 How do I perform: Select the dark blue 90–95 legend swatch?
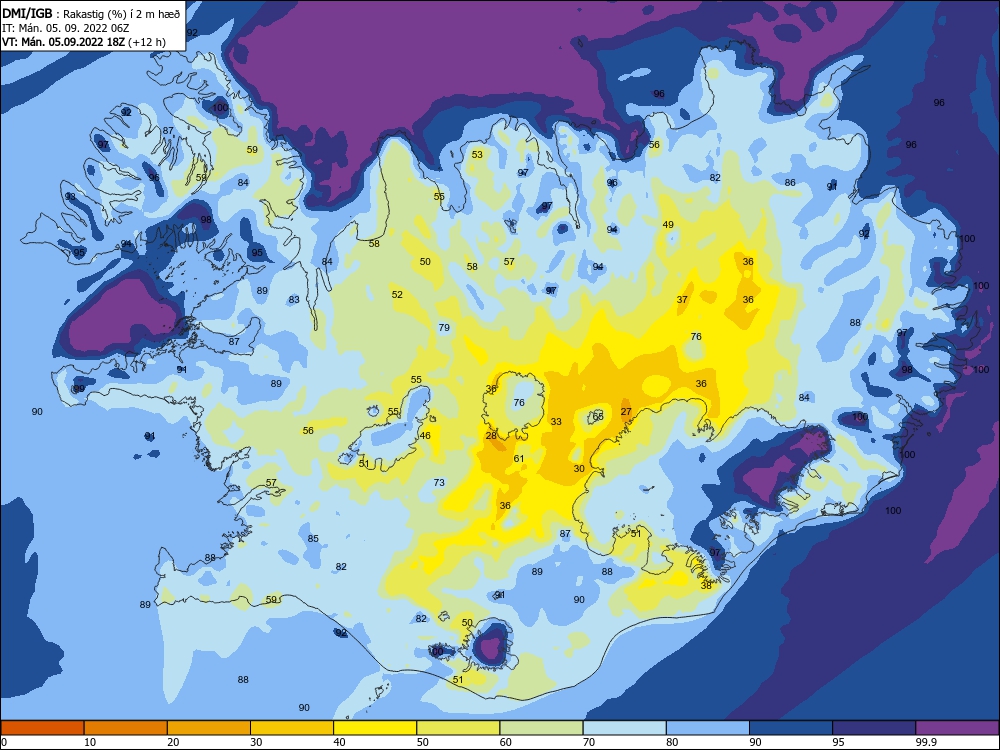click(791, 728)
